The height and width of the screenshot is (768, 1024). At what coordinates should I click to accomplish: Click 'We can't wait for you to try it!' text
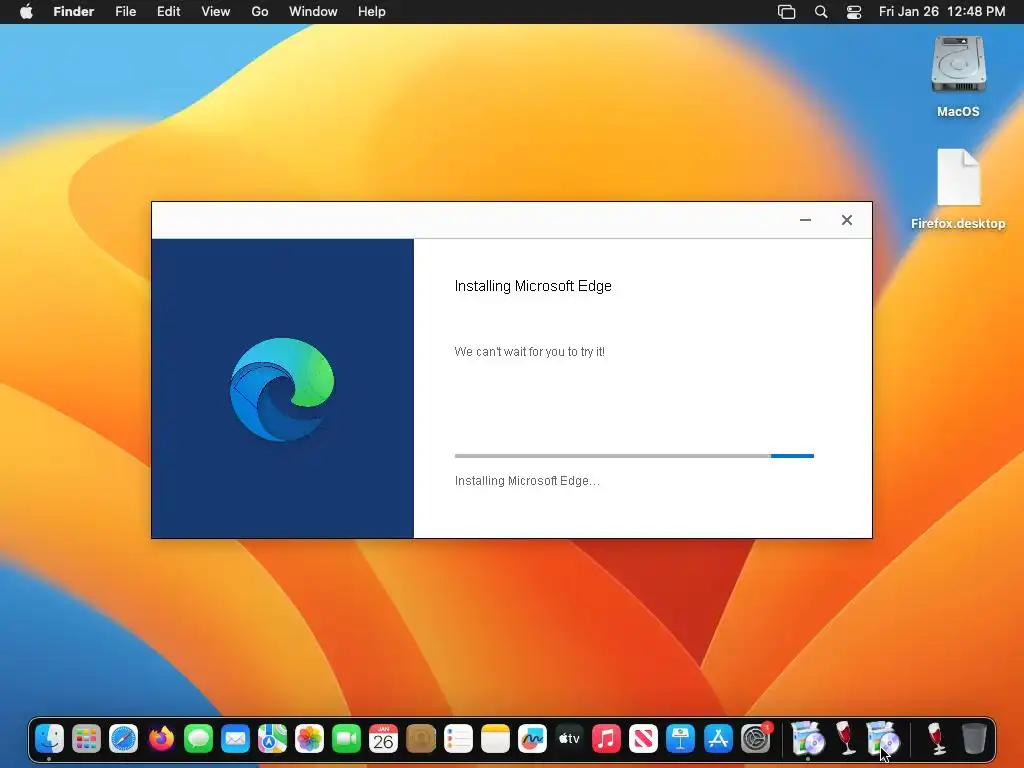(530, 351)
